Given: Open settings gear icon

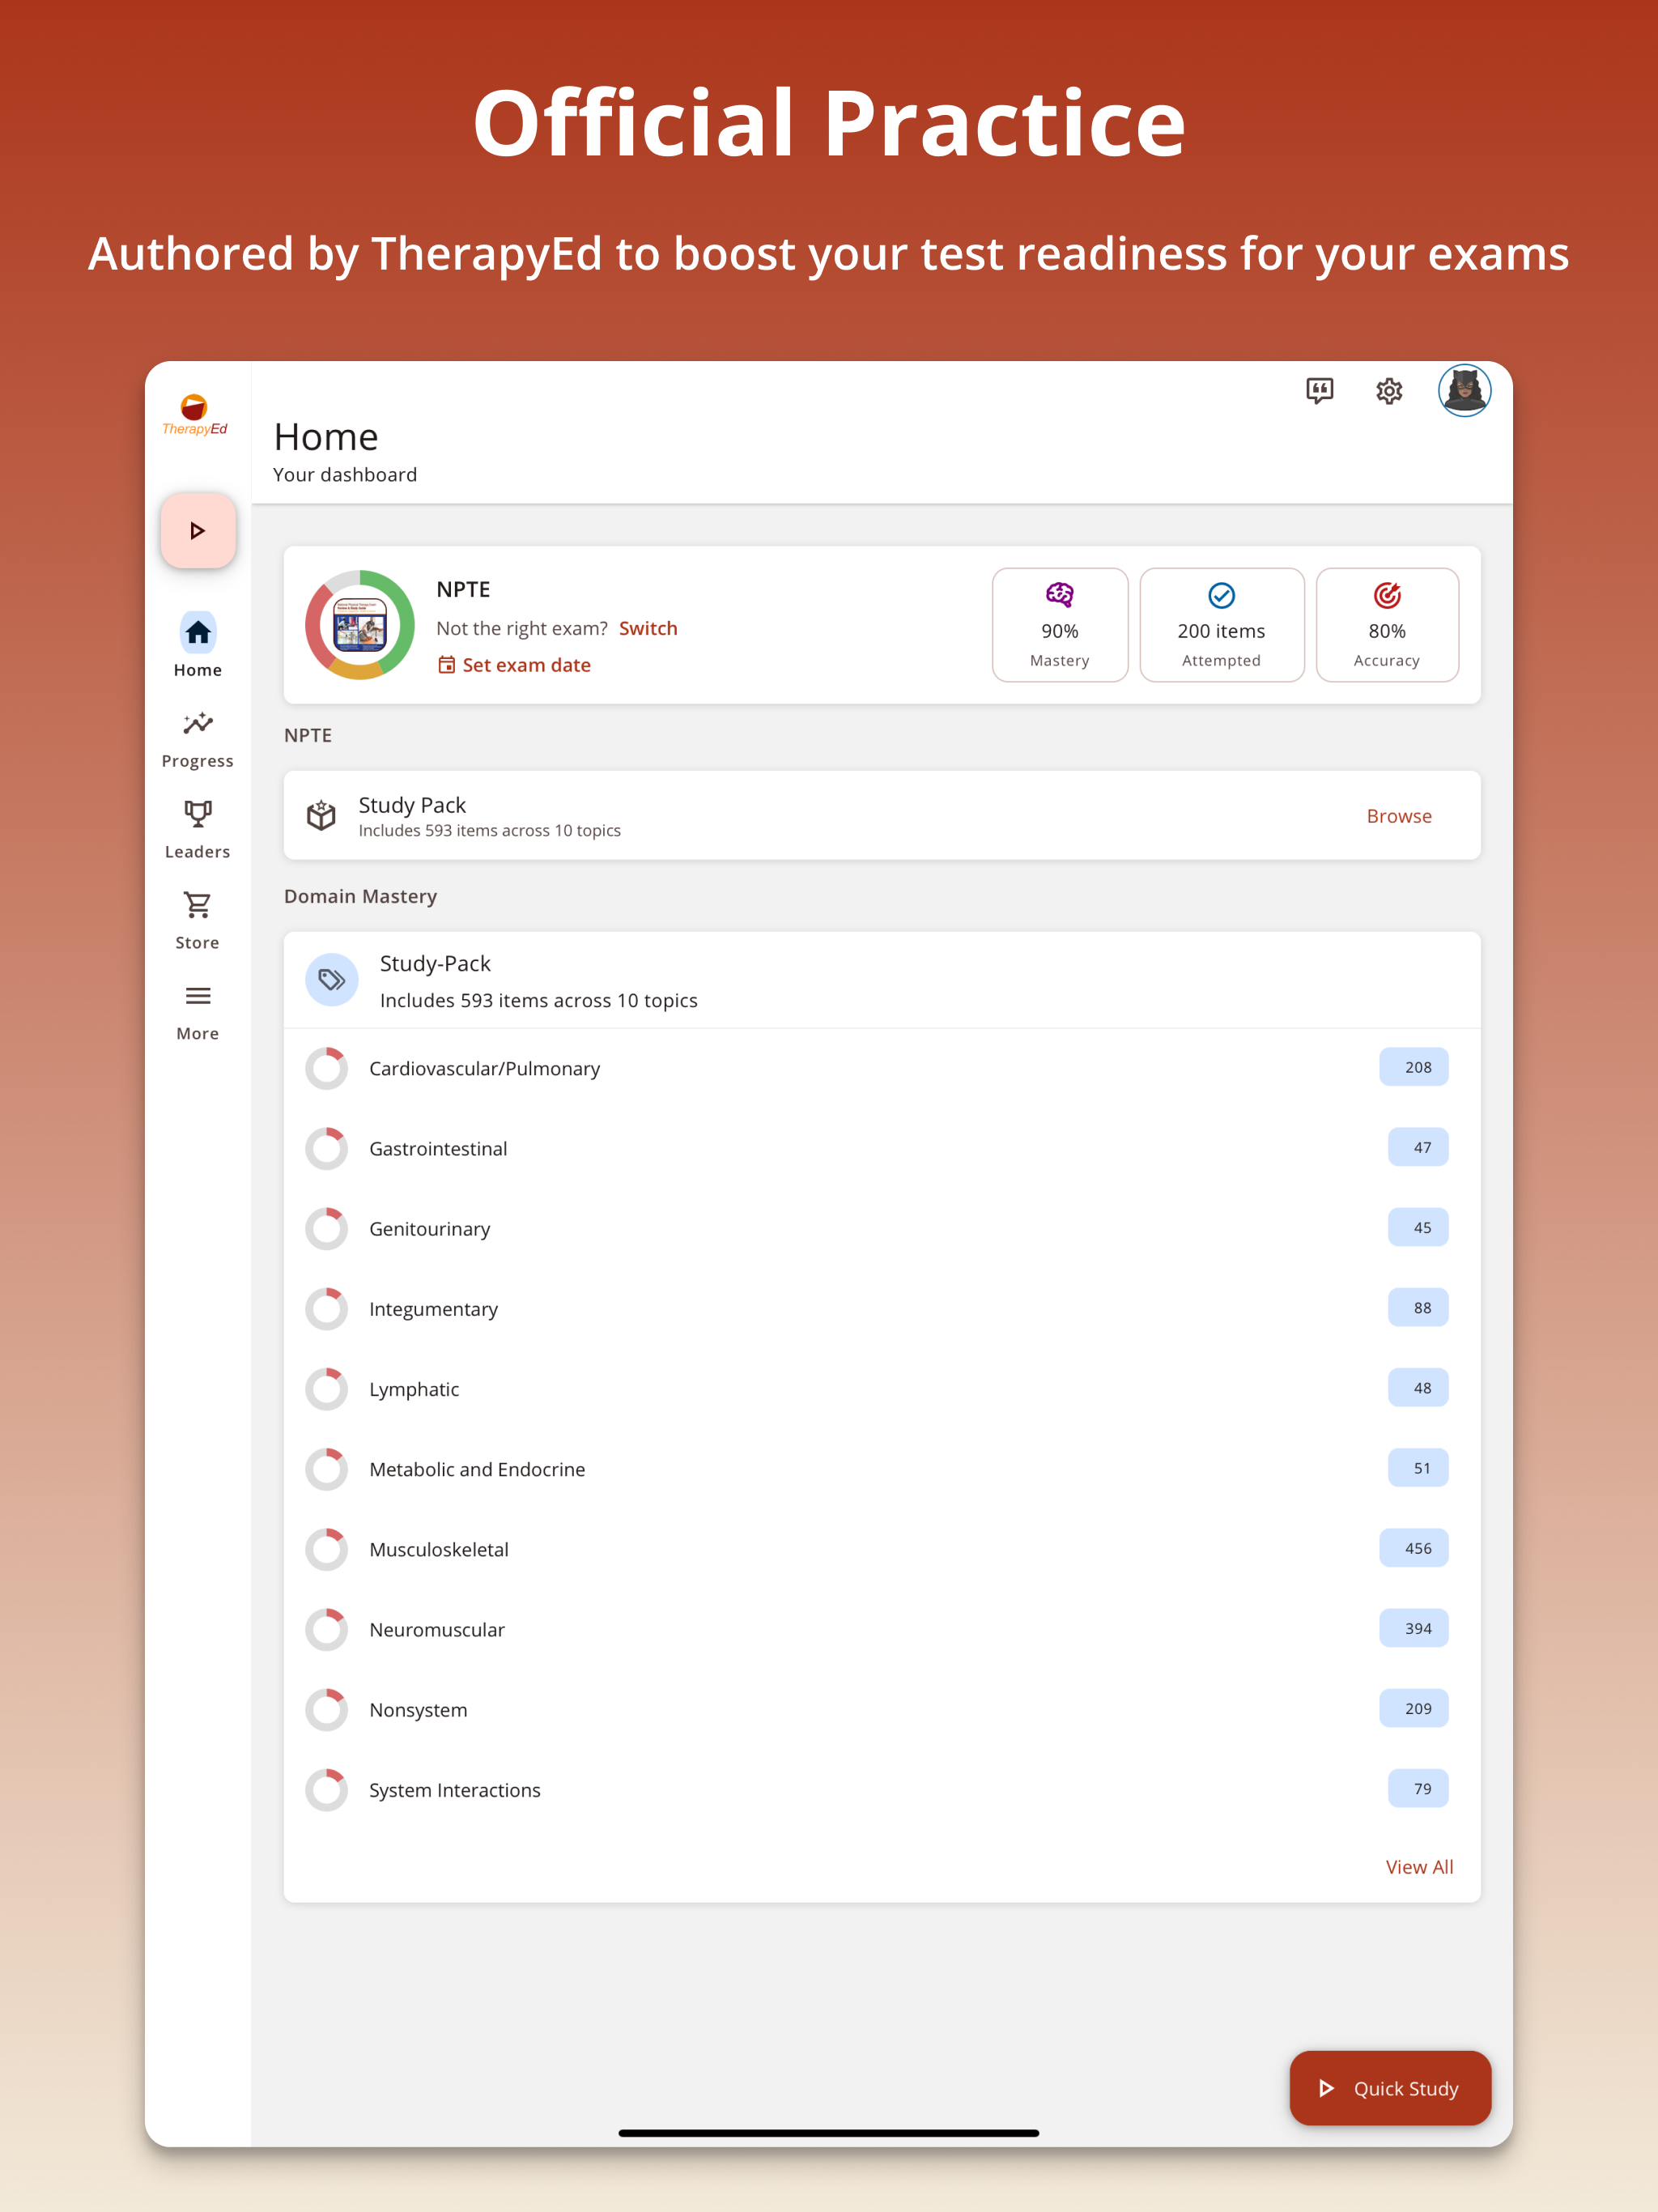Looking at the screenshot, I should point(1389,391).
